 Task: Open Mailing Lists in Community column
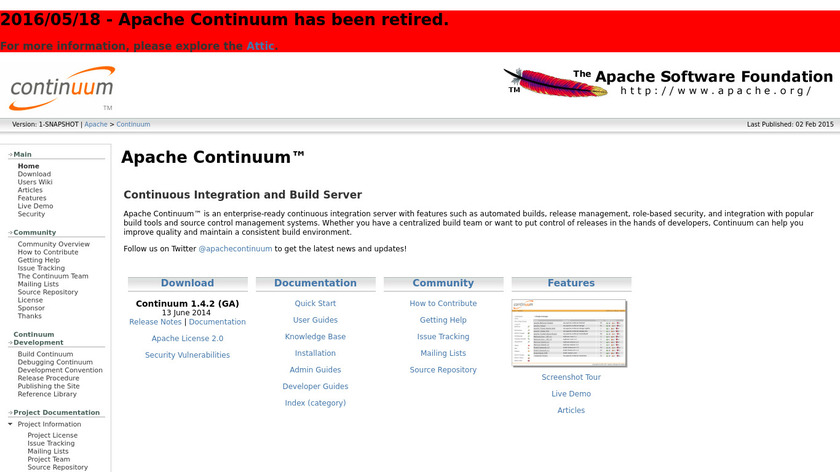pyautogui.click(x=443, y=353)
